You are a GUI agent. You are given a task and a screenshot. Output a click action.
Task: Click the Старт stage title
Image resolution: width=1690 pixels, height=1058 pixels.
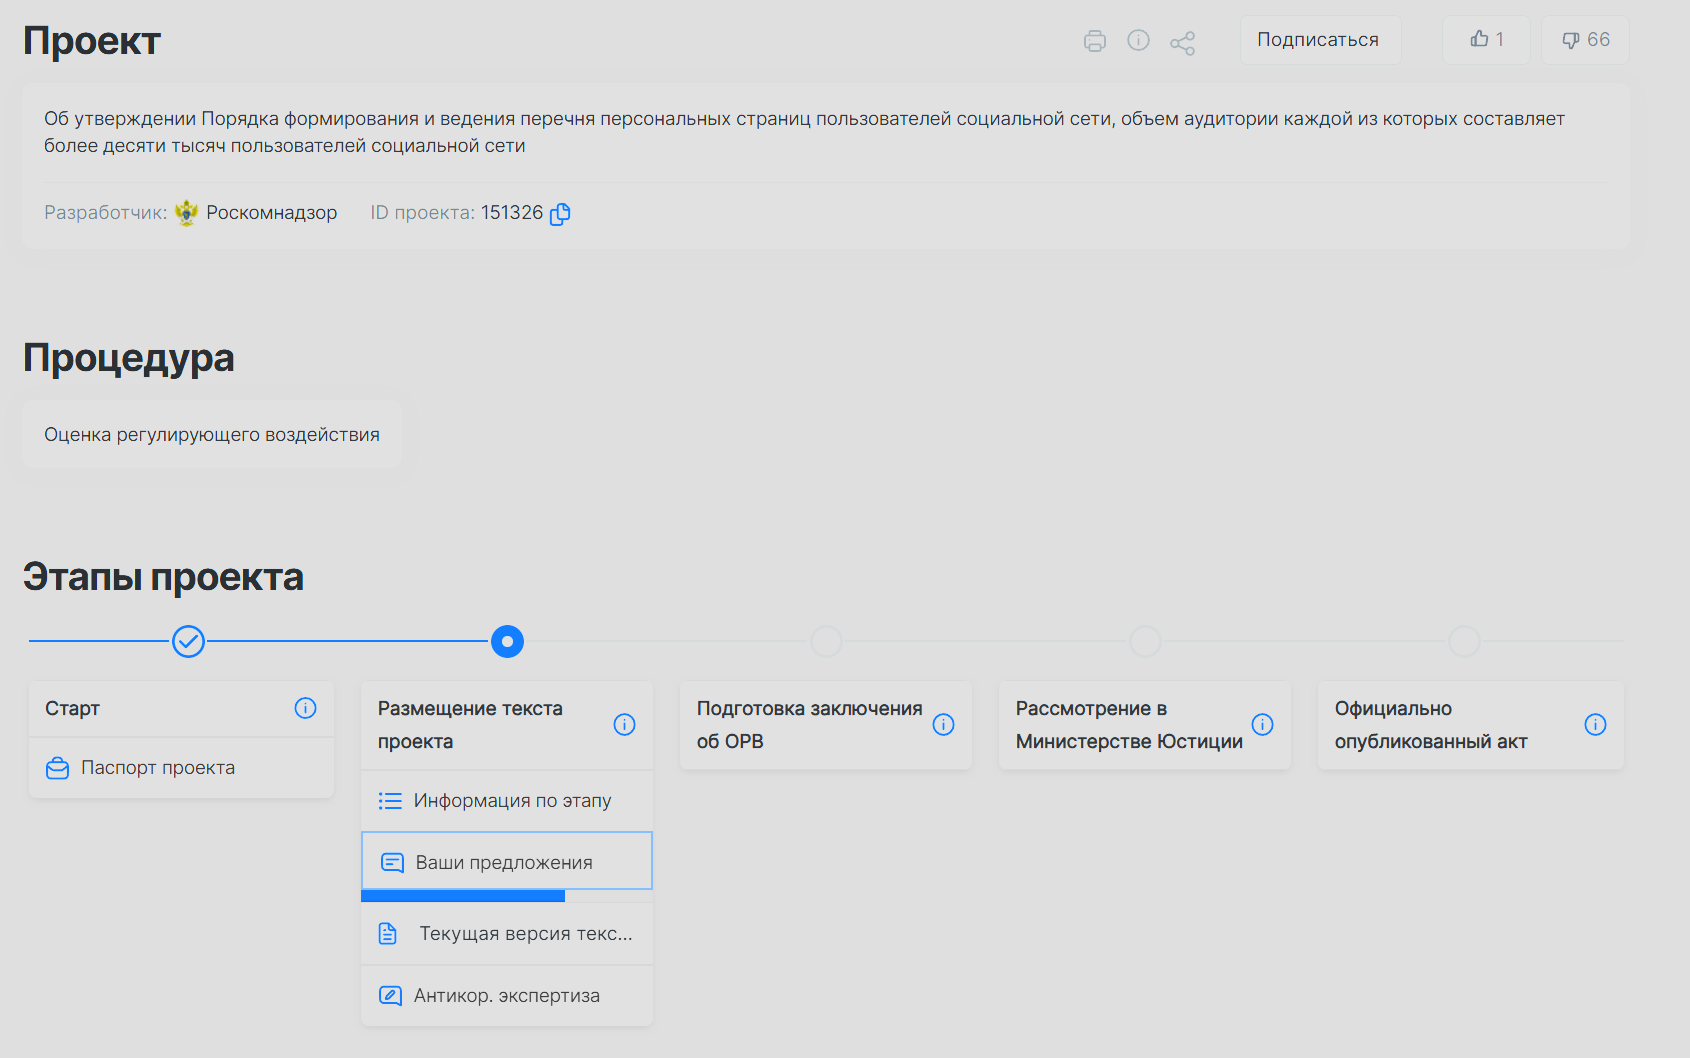click(x=72, y=709)
